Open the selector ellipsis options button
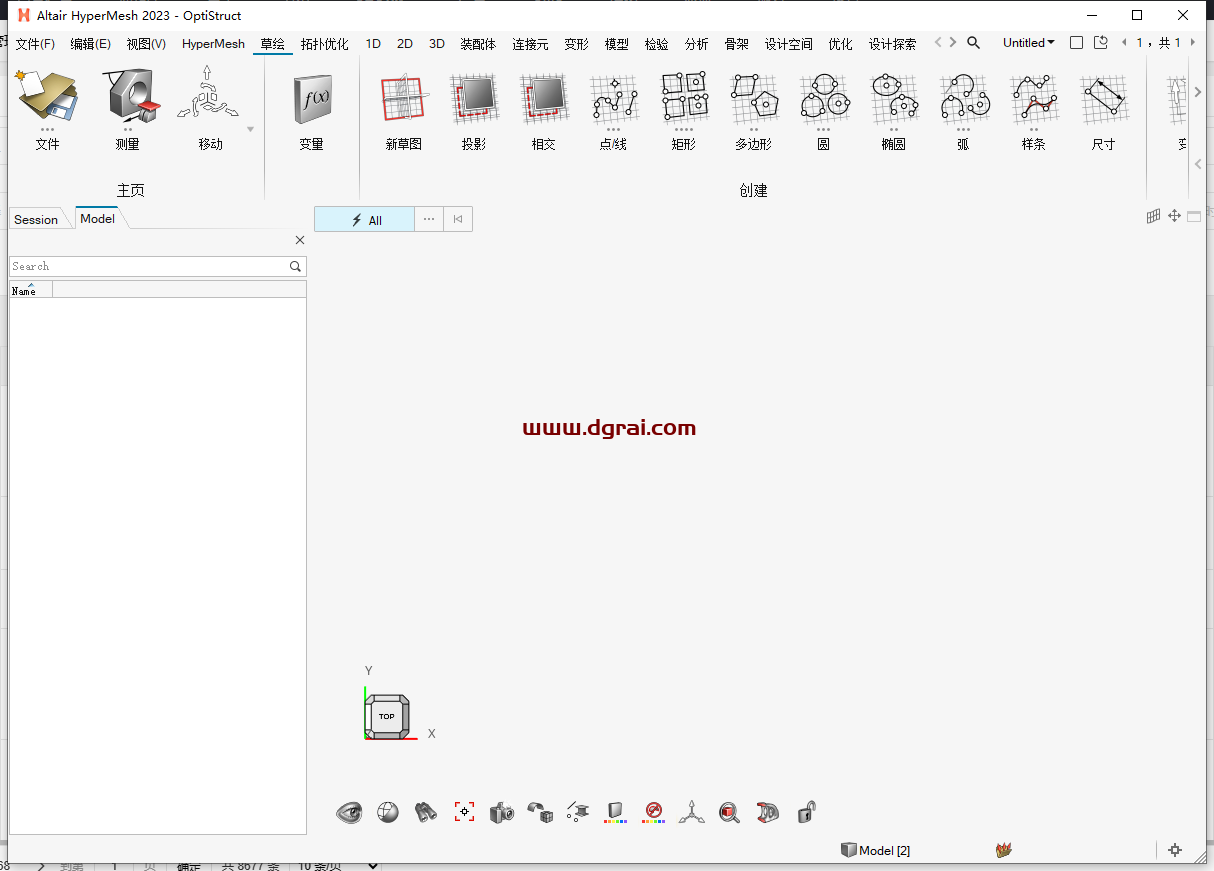The height and width of the screenshot is (871, 1214). click(x=429, y=220)
